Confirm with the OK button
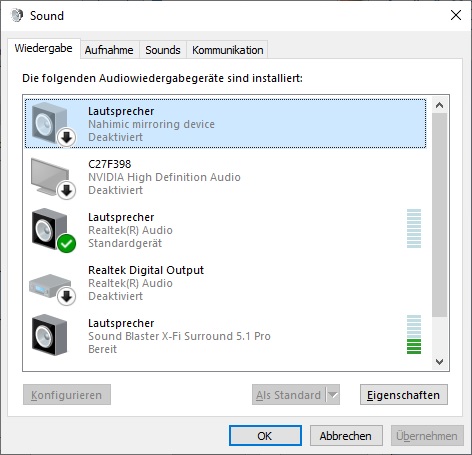This screenshot has height=455, width=472. 265,435
